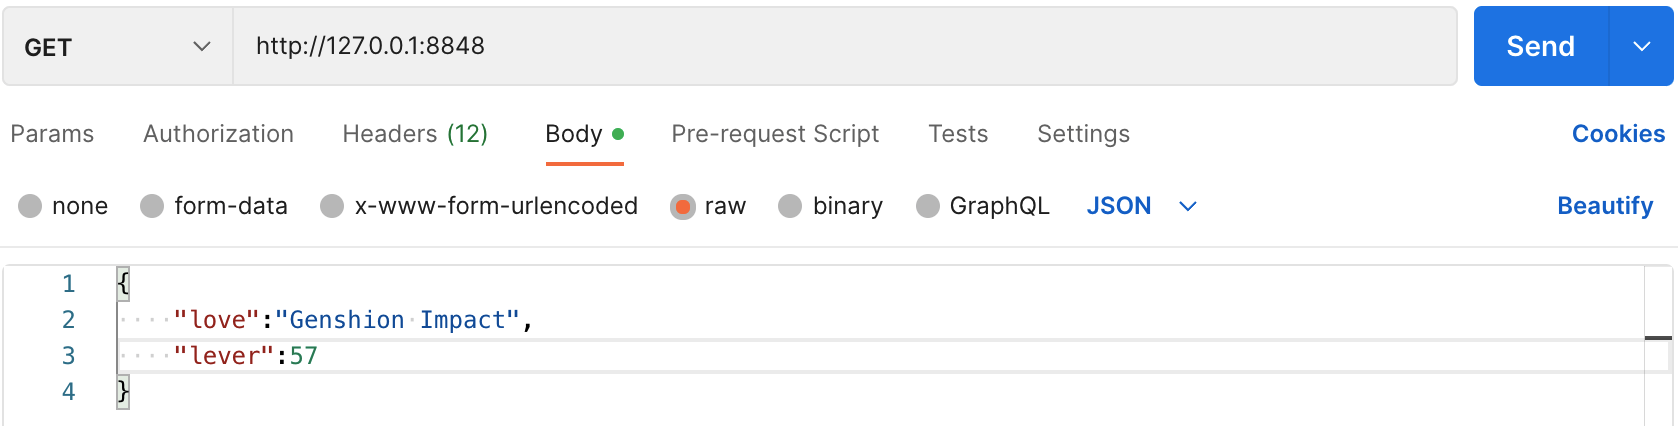
Task: Select the raw body type
Action: 708,206
